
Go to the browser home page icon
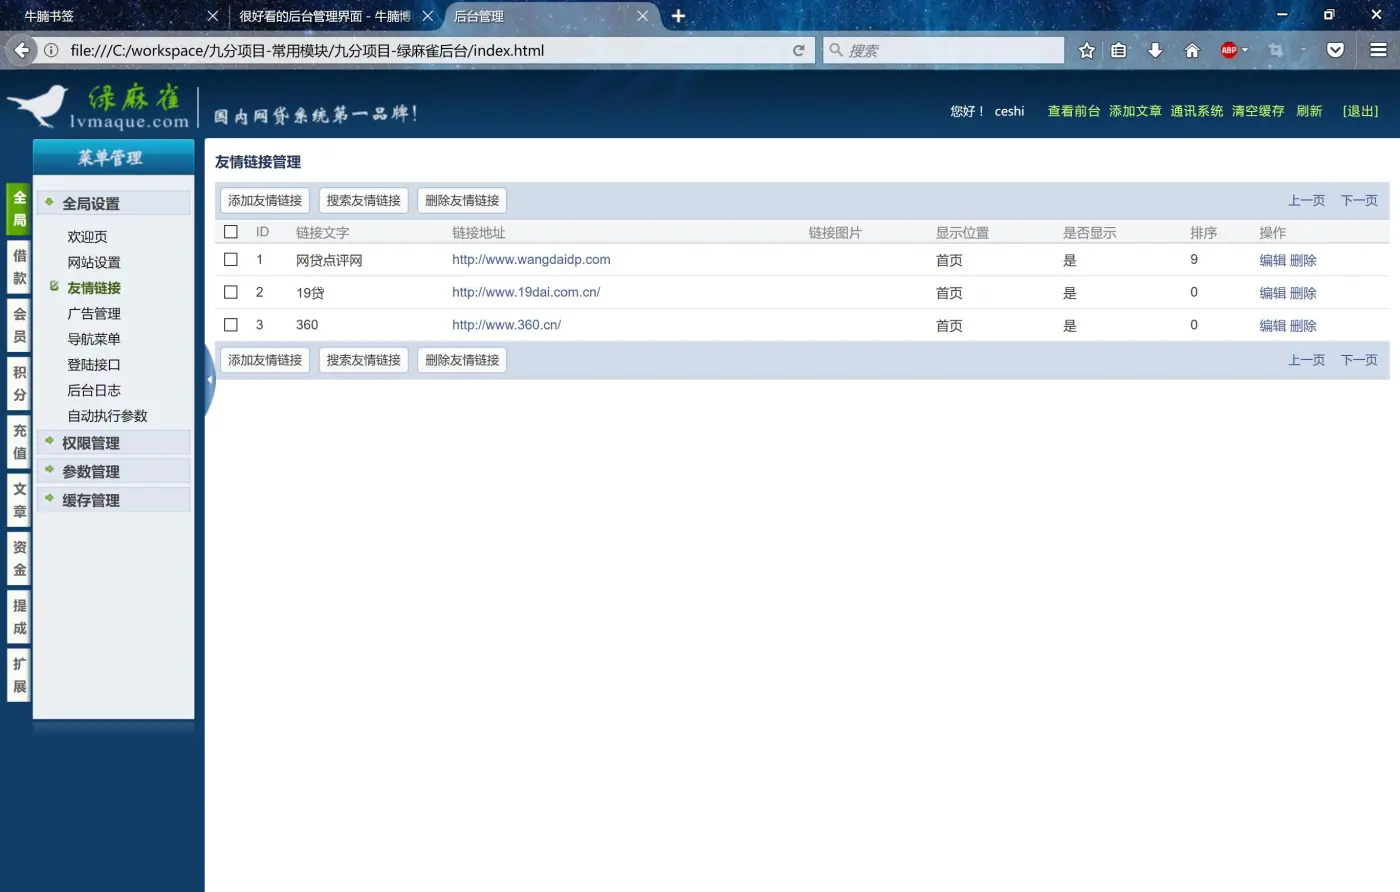point(1192,50)
